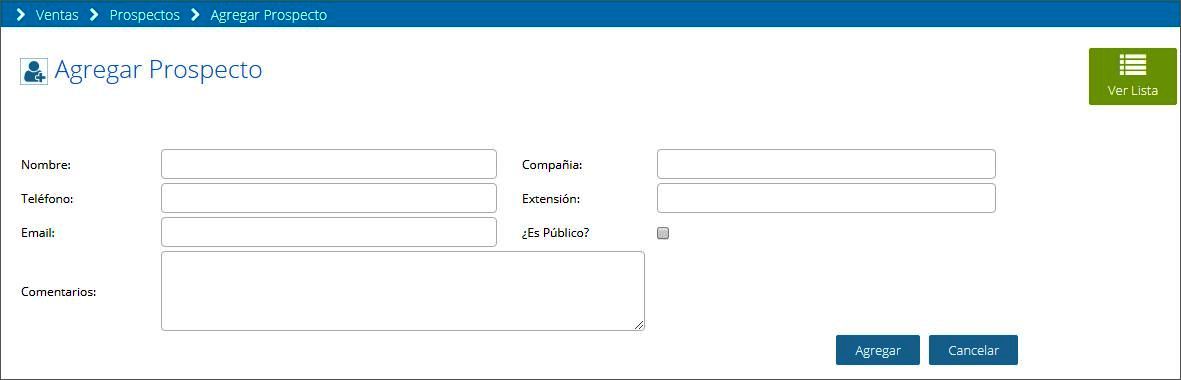This screenshot has height=380, width=1181.
Task: Focus the Nombre text field
Action: pos(329,164)
